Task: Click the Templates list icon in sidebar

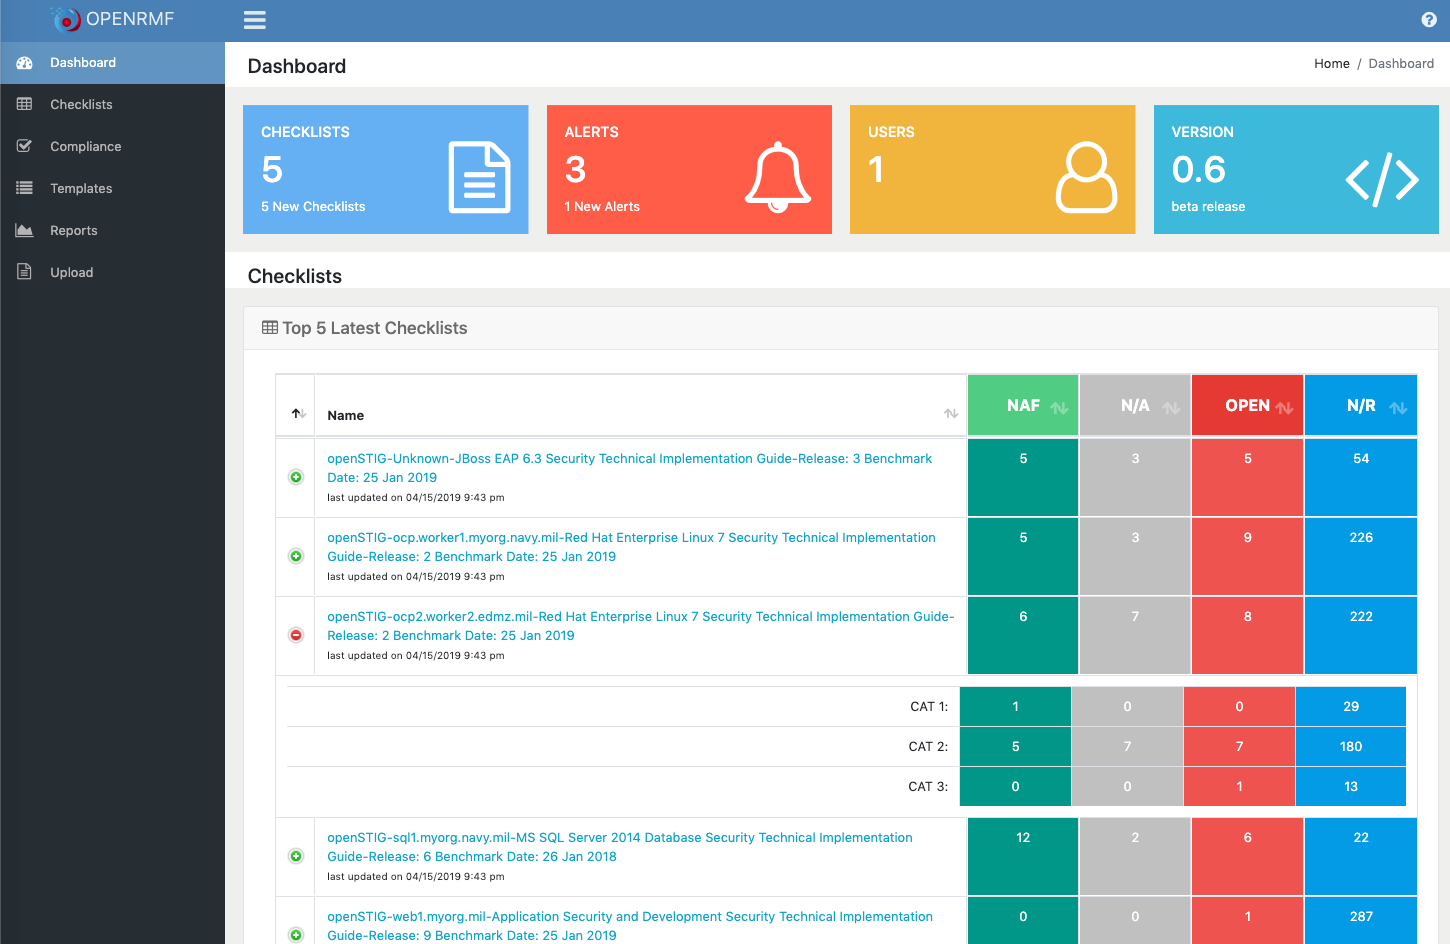Action: 25,188
